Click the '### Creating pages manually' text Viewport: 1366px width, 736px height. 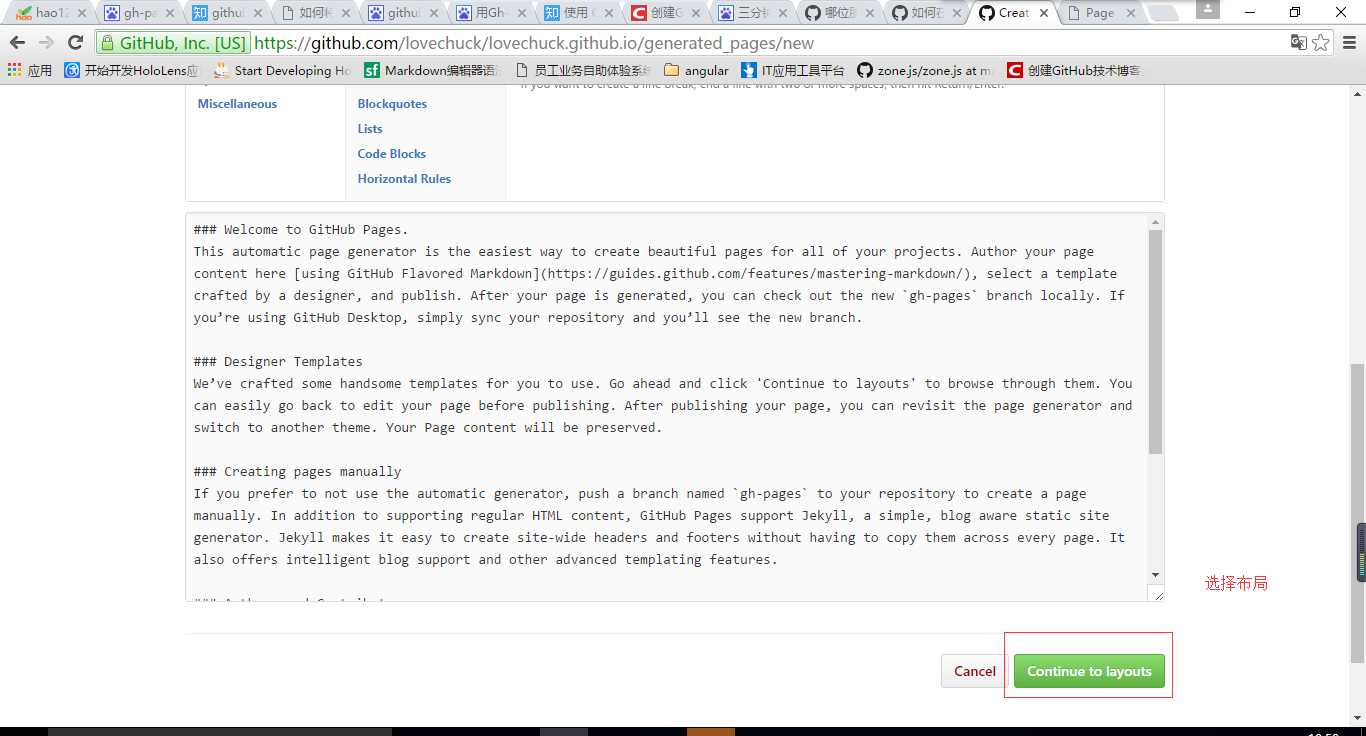pyautogui.click(x=297, y=471)
